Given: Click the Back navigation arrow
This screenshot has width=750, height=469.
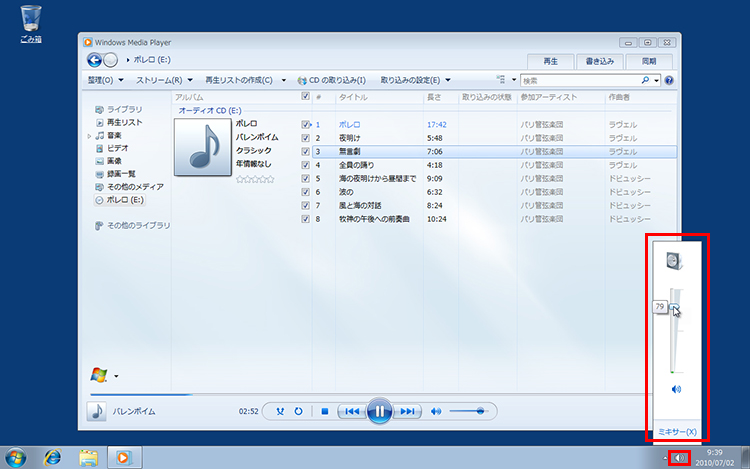Looking at the screenshot, I should point(94,60).
